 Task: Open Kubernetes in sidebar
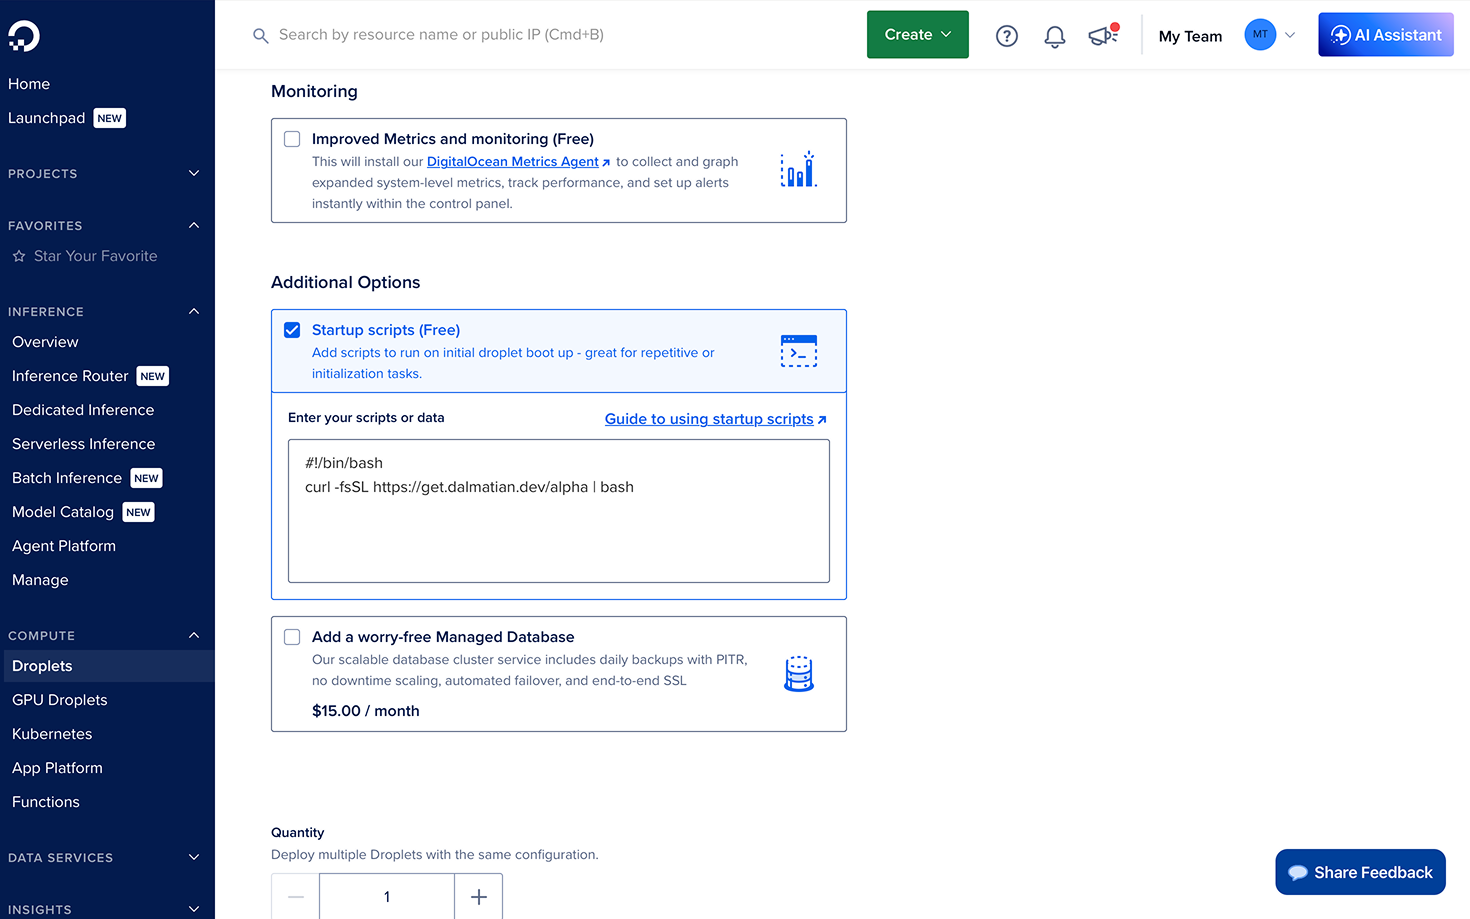(x=52, y=734)
